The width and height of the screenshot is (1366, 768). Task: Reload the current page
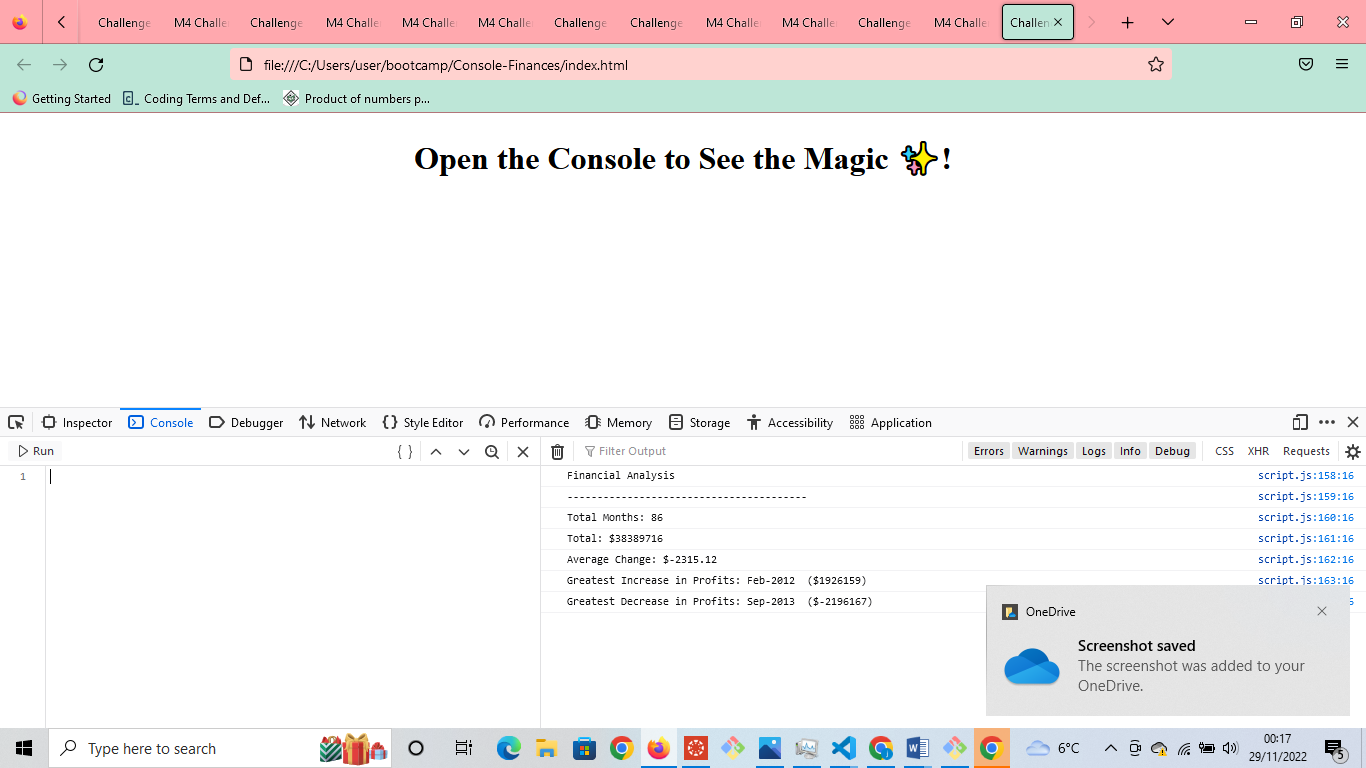coord(96,65)
